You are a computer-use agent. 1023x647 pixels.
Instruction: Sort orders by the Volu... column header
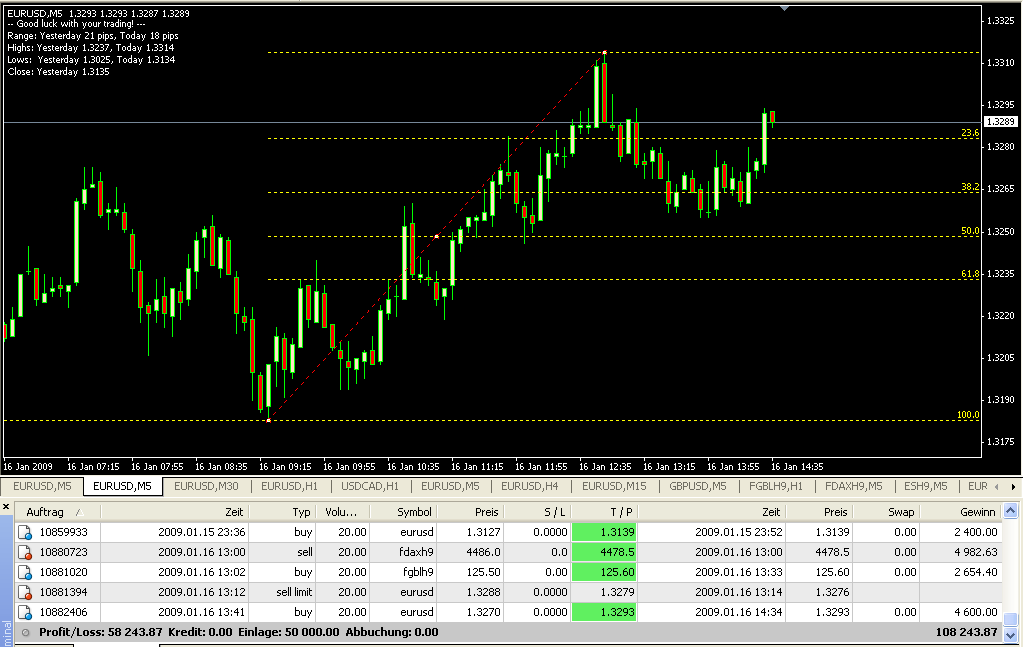(x=341, y=513)
